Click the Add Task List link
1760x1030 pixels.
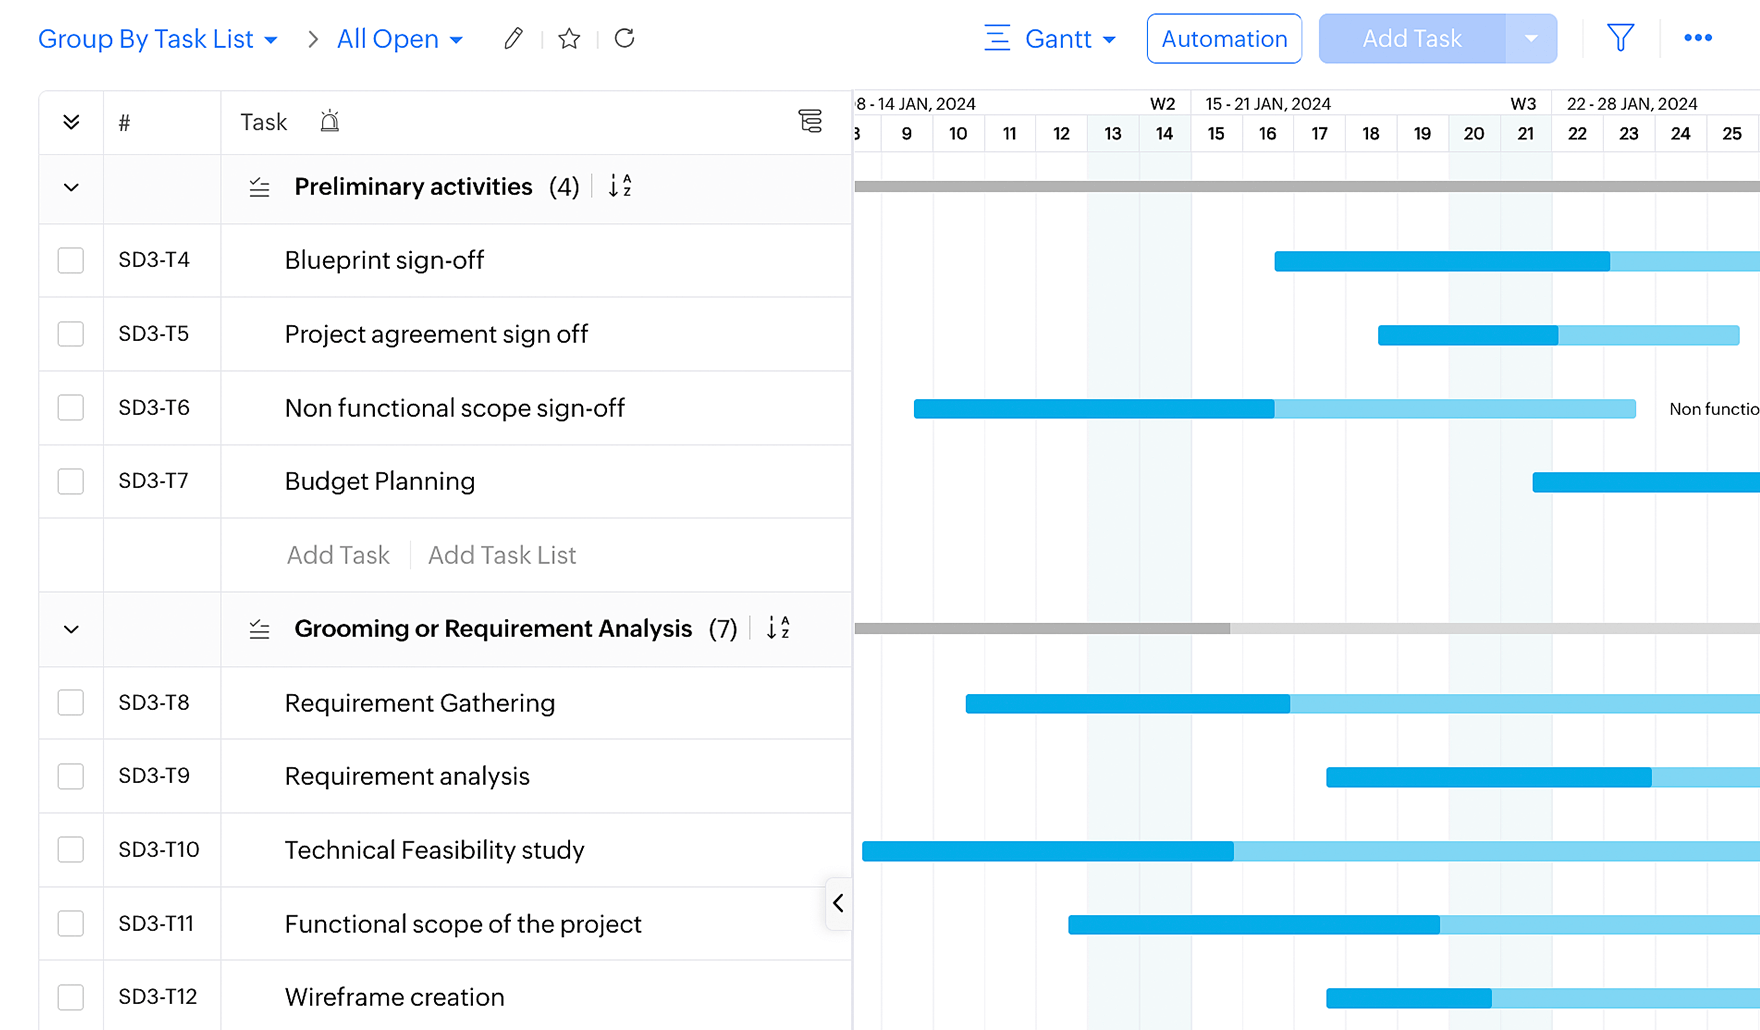pyautogui.click(x=501, y=556)
